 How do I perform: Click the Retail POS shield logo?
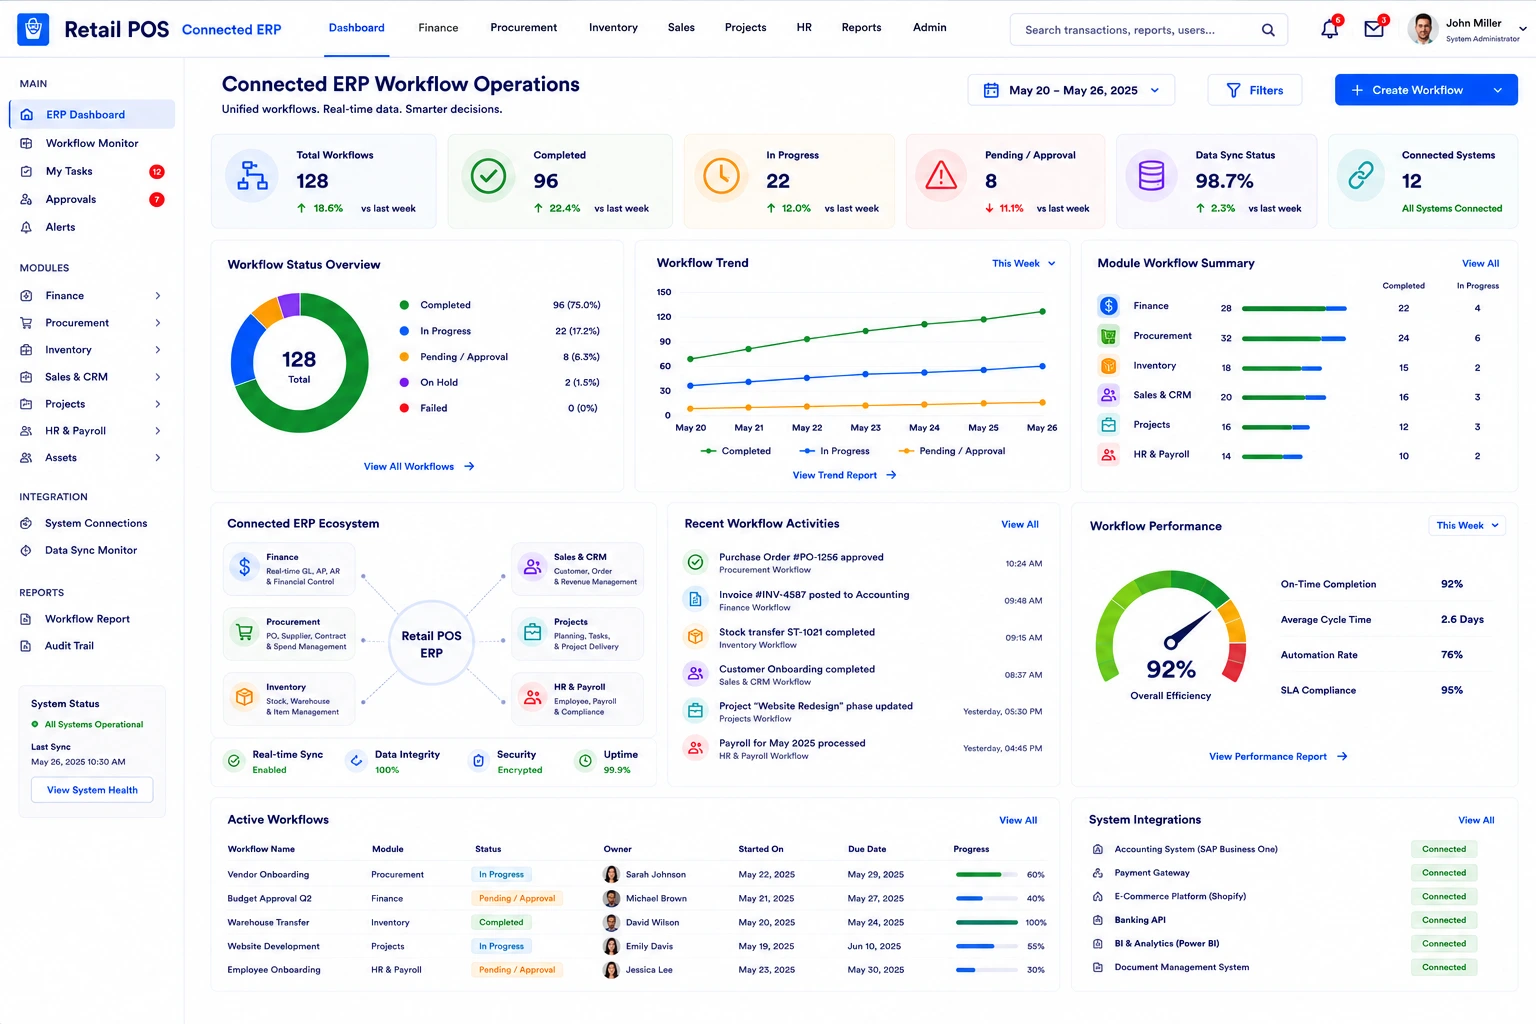pyautogui.click(x=33, y=29)
